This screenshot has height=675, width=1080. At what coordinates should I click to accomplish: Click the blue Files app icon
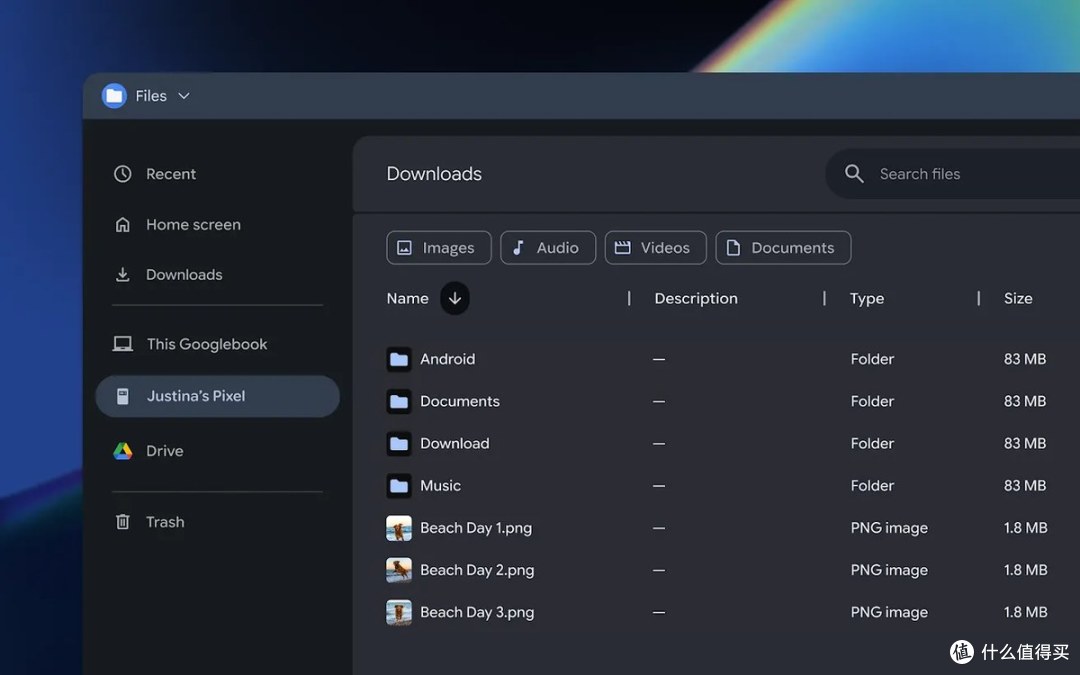click(114, 96)
